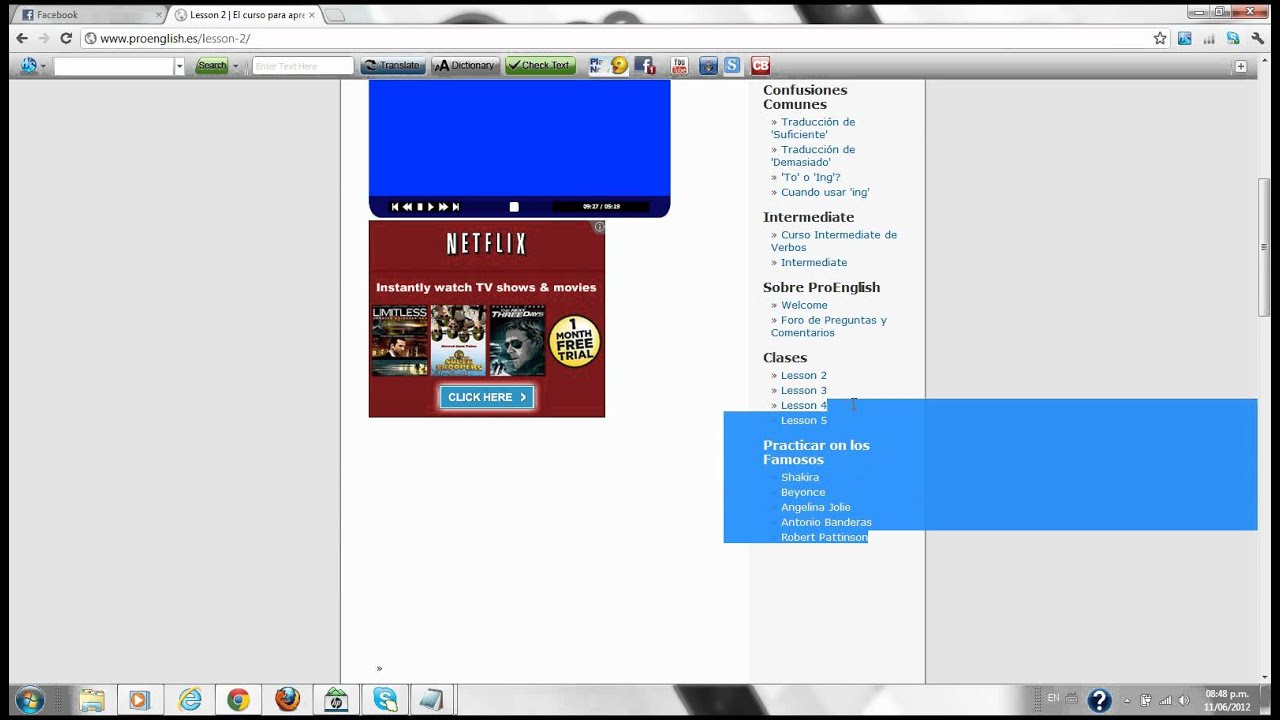Open a new browser tab
The height and width of the screenshot is (720, 1280).
click(335, 15)
